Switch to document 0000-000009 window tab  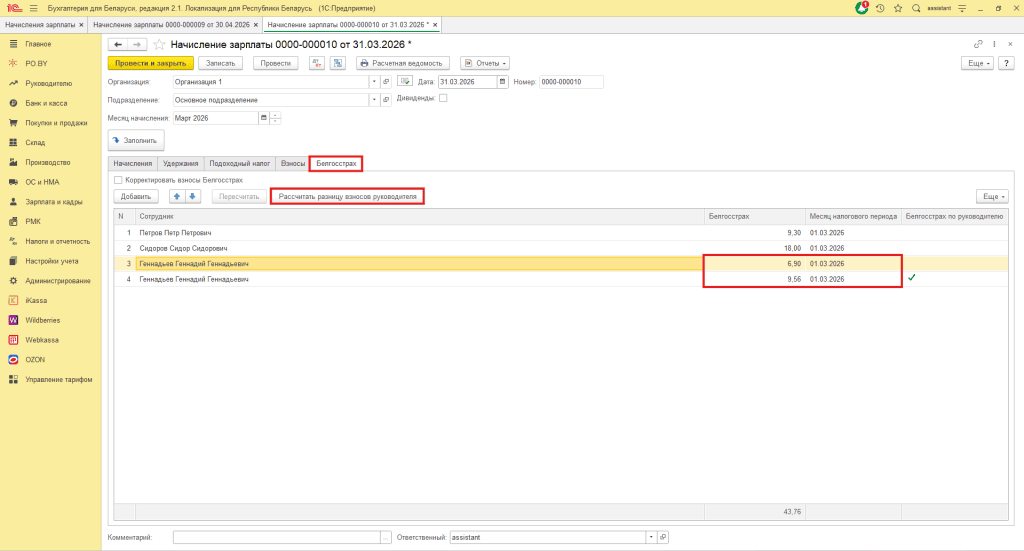click(x=172, y=25)
